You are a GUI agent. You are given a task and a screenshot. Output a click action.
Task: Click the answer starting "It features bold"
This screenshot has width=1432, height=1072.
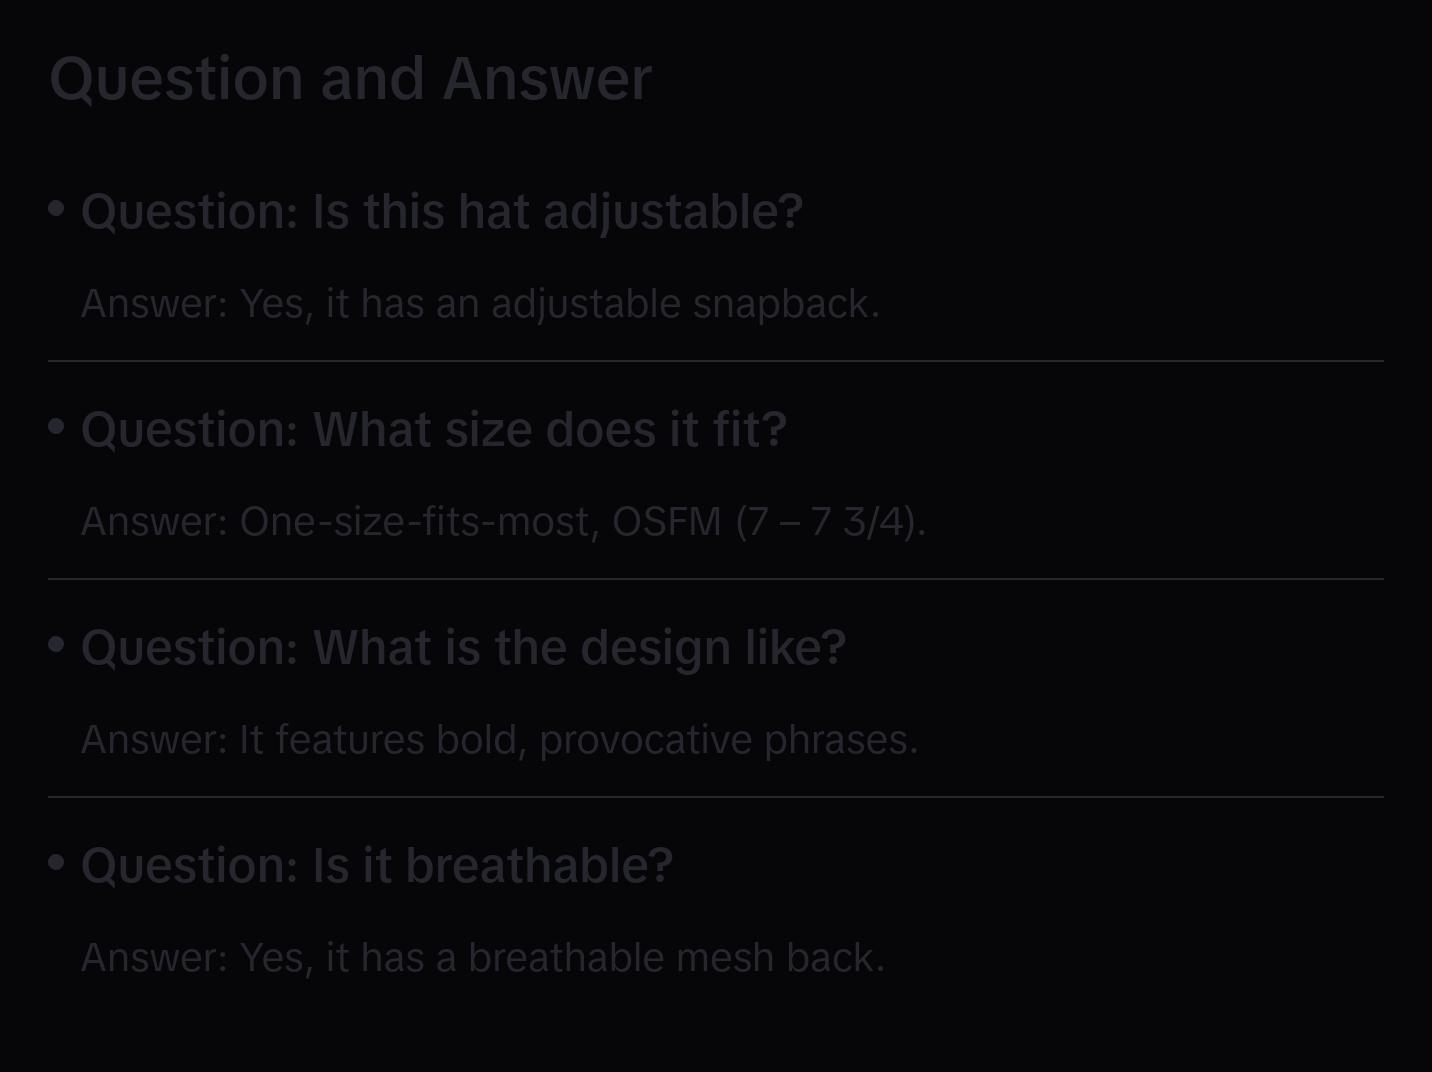coord(499,740)
